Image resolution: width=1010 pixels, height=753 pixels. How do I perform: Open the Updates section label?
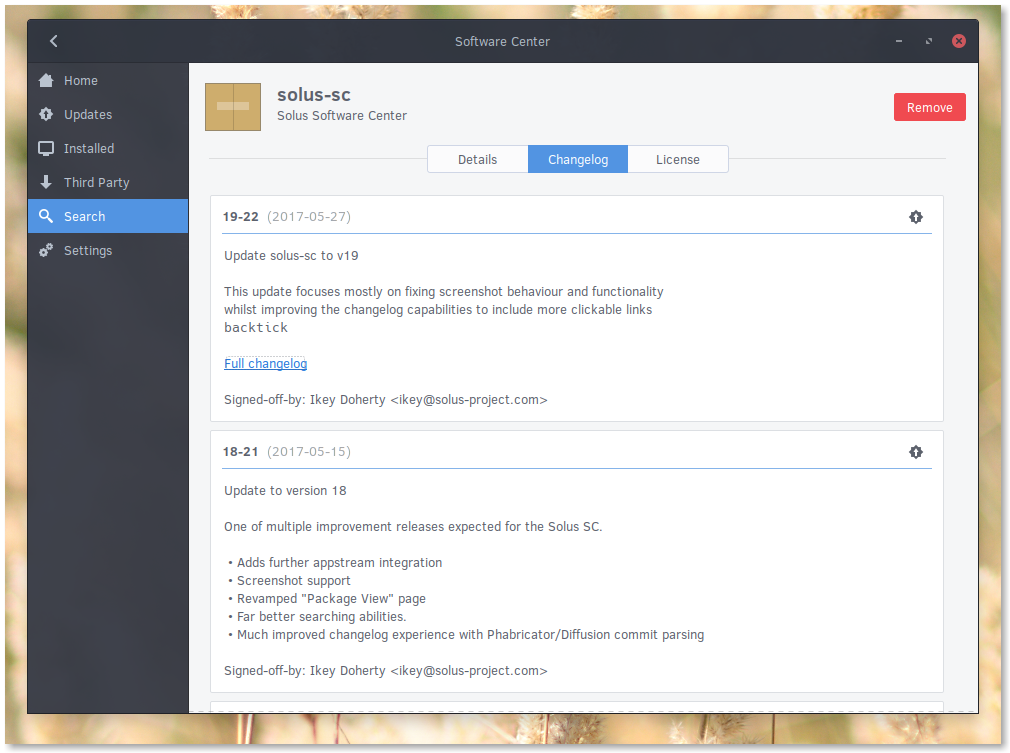coord(88,115)
